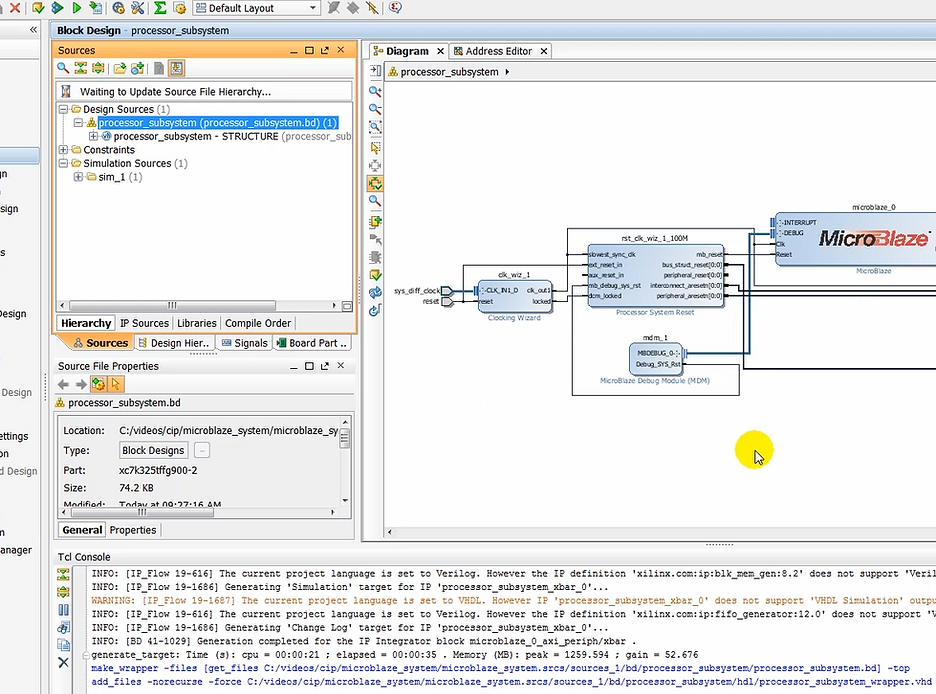Click the Regenerate Layout icon (highlighted orange)

(375, 184)
